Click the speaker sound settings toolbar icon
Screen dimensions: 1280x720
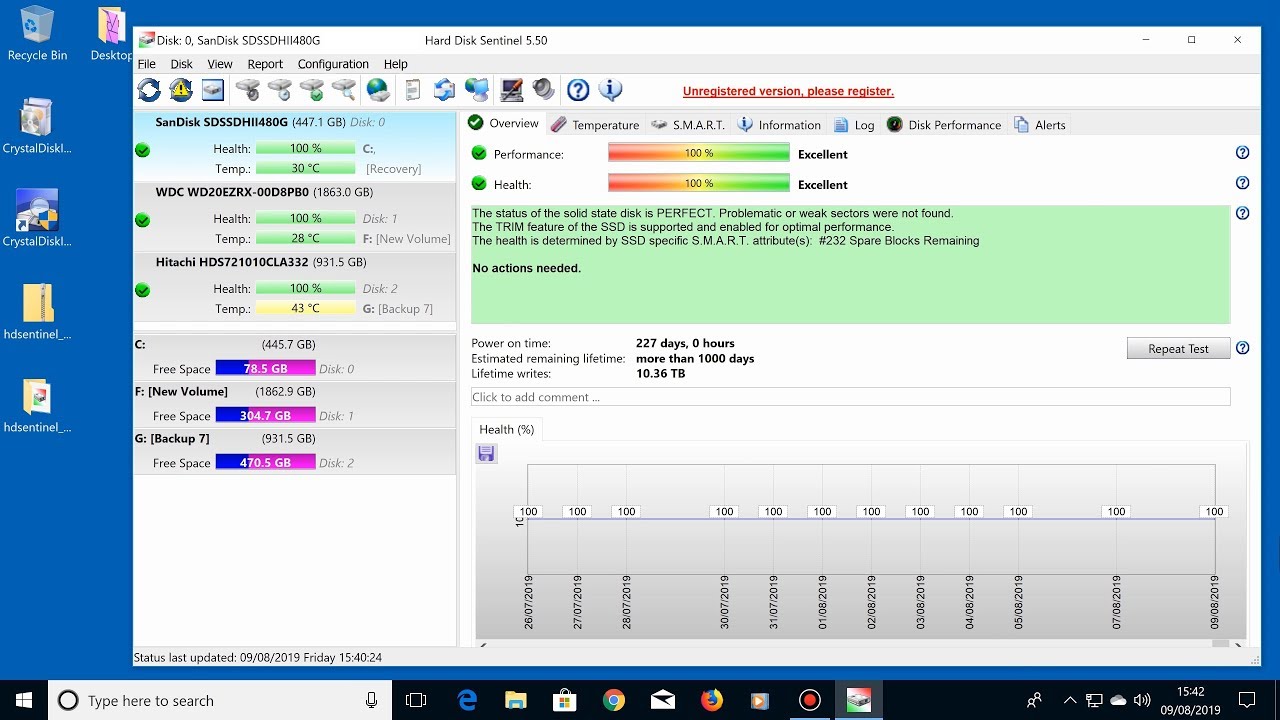pyautogui.click(x=544, y=90)
